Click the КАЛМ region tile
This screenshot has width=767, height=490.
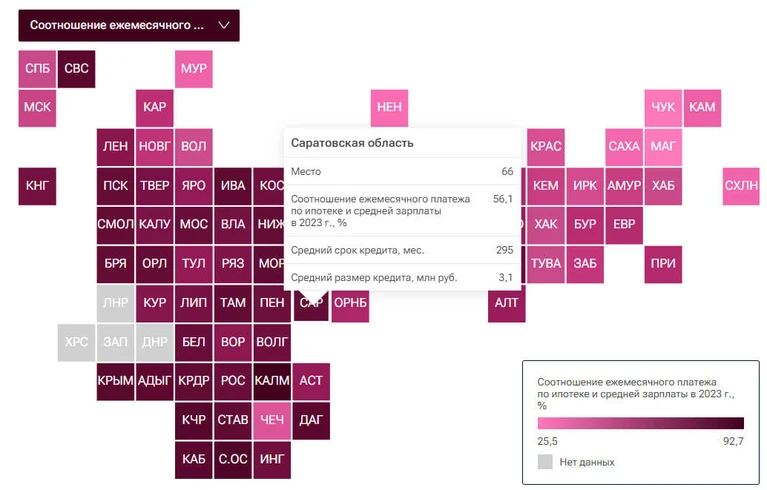pos(272,382)
